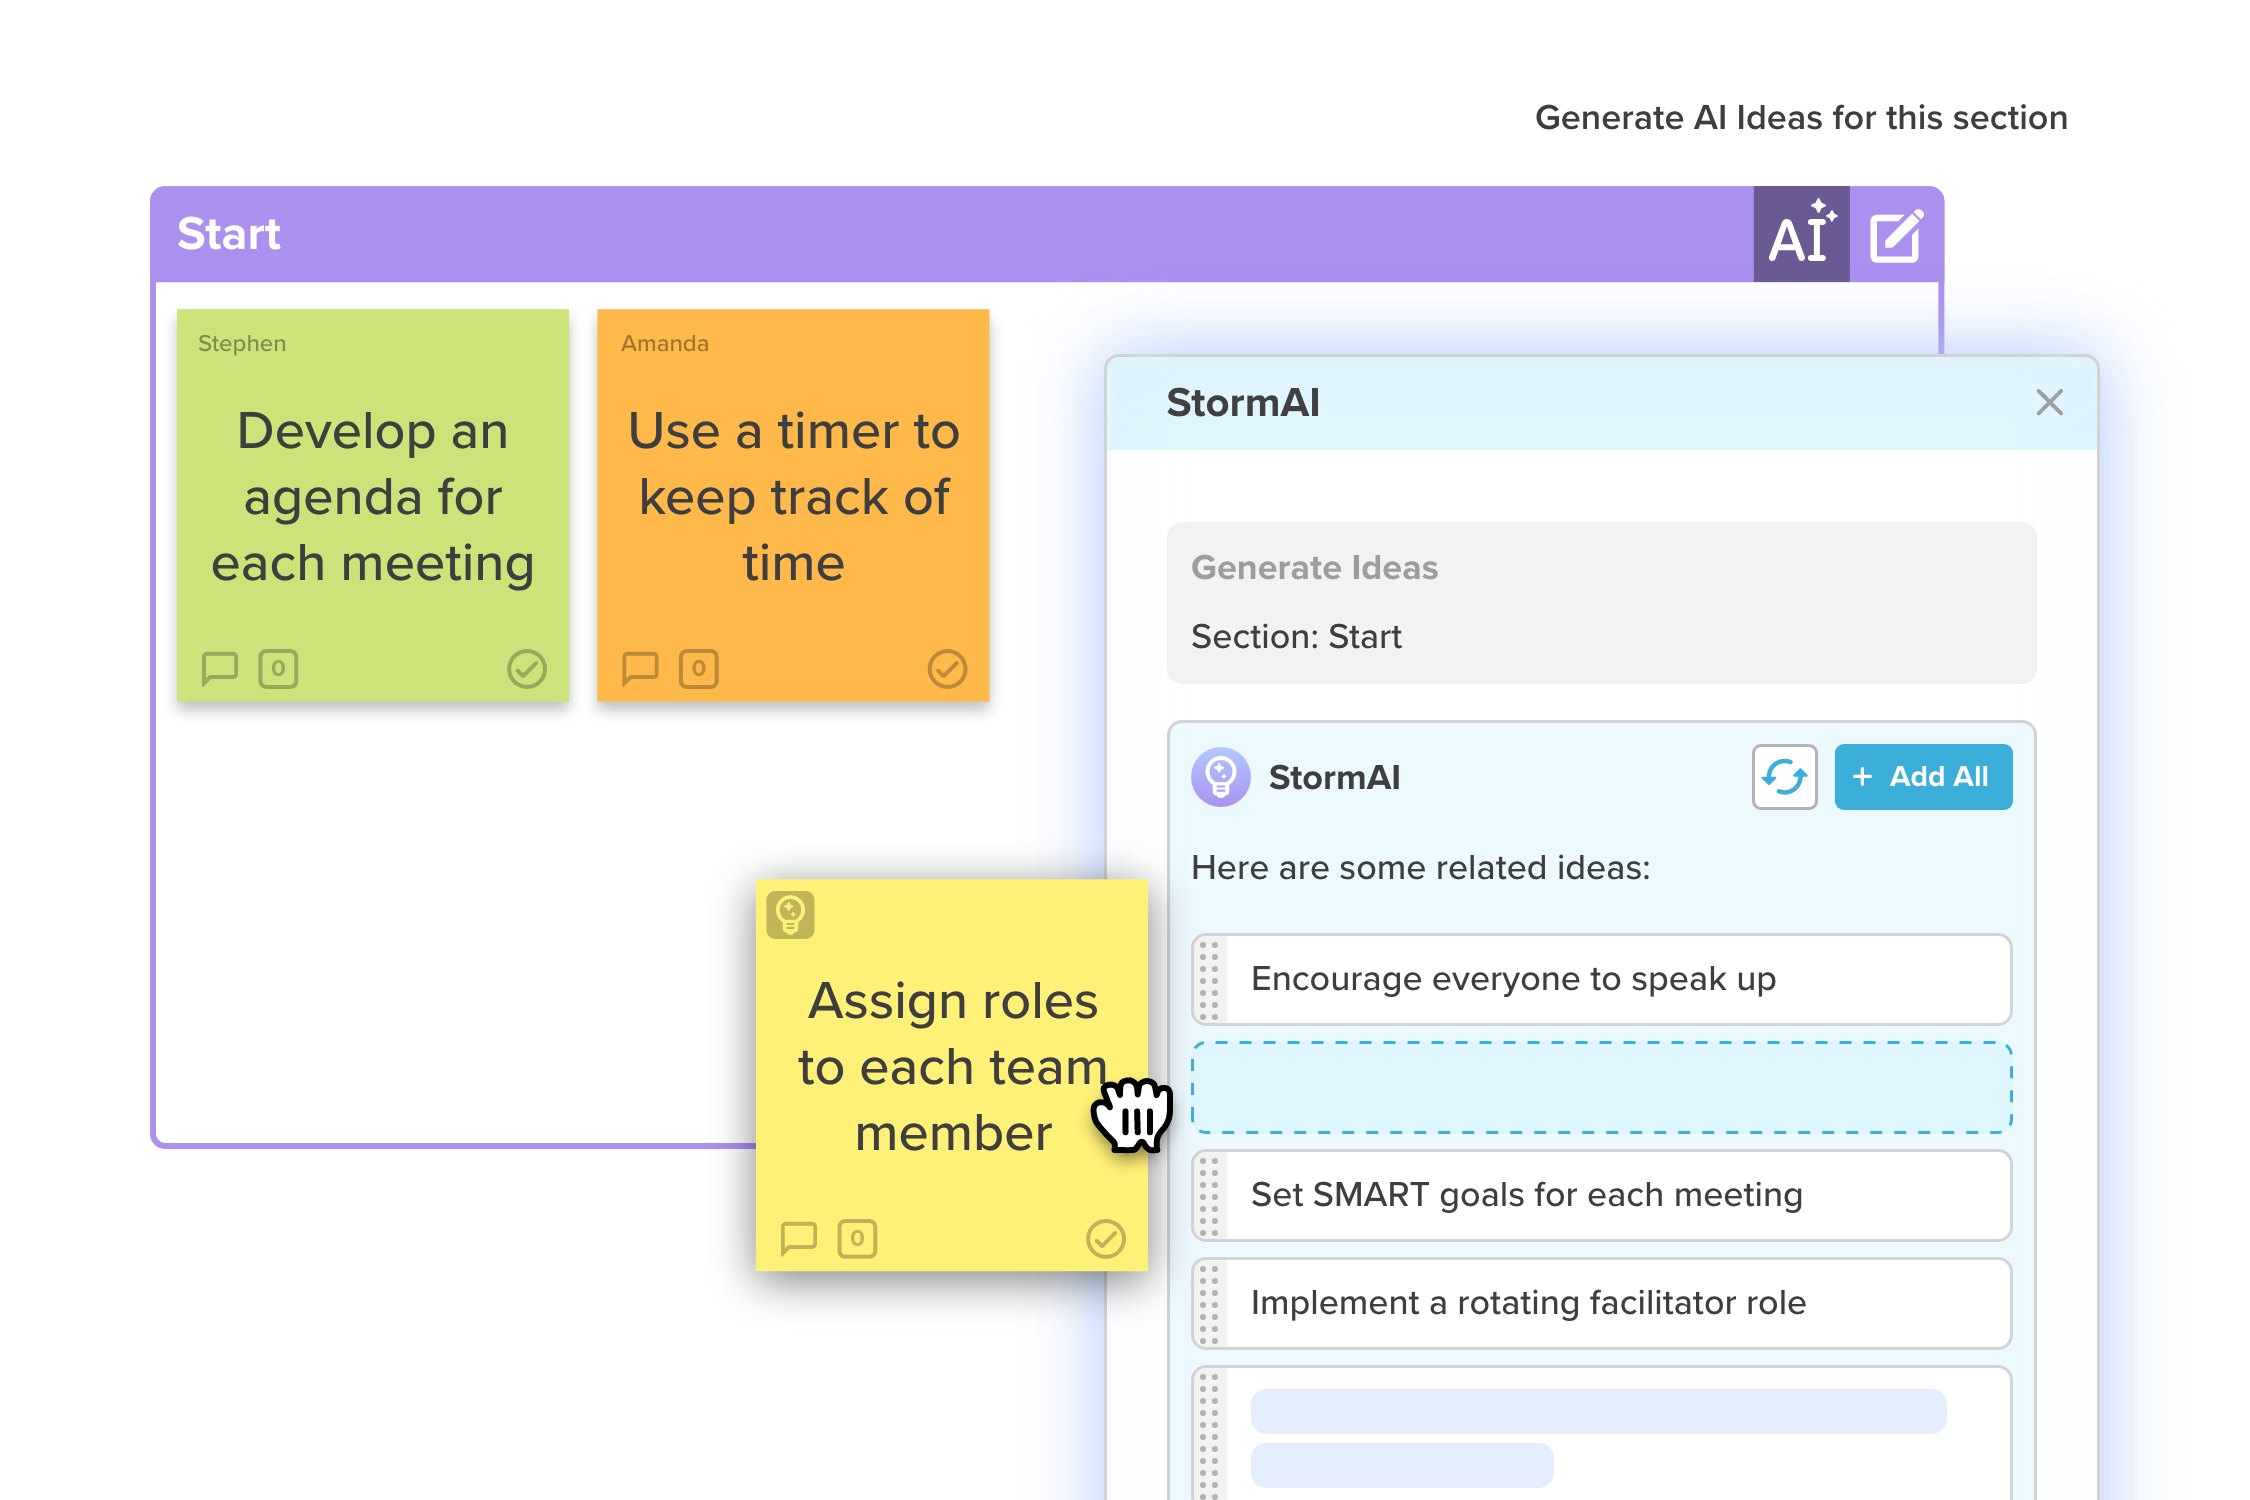Image resolution: width=2250 pixels, height=1500 pixels.
Task: Click 'Stephen' author label on green note
Action: (x=242, y=343)
